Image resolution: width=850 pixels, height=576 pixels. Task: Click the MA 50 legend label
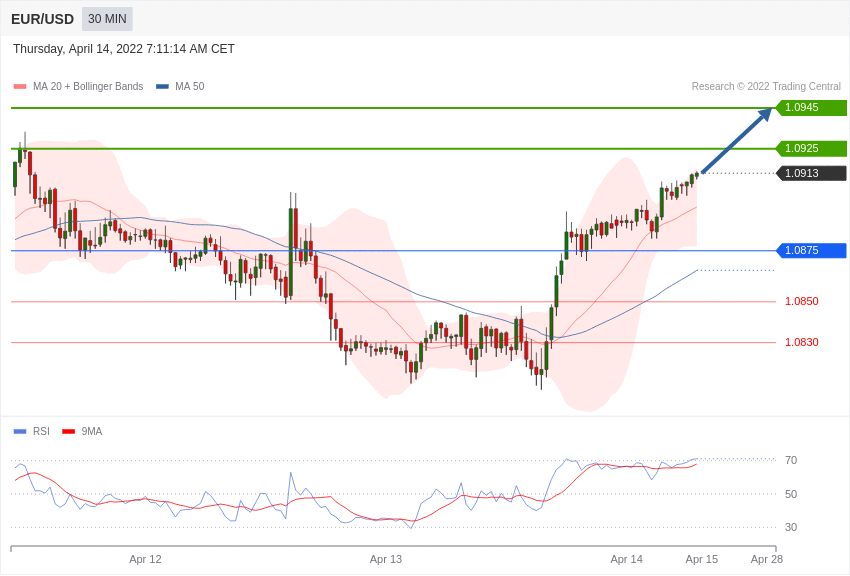click(190, 86)
